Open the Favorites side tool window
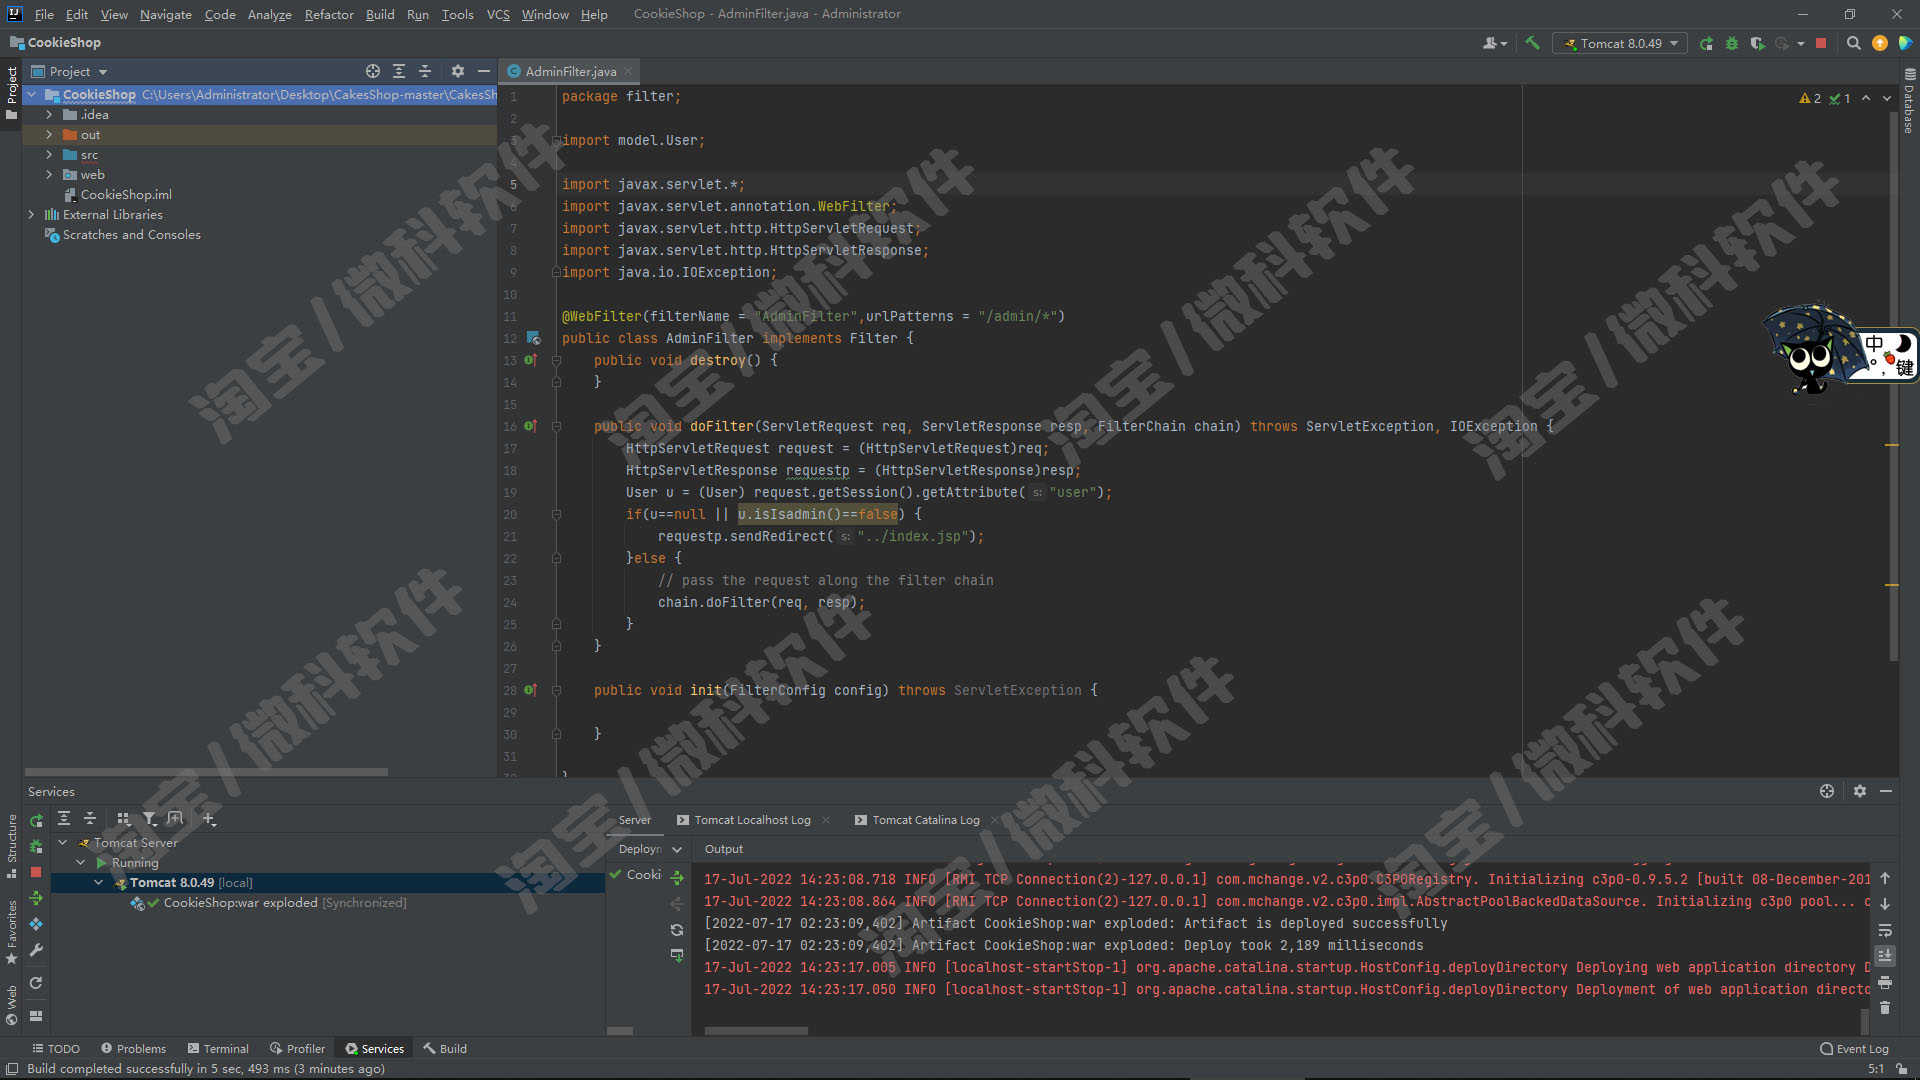 click(x=12, y=931)
